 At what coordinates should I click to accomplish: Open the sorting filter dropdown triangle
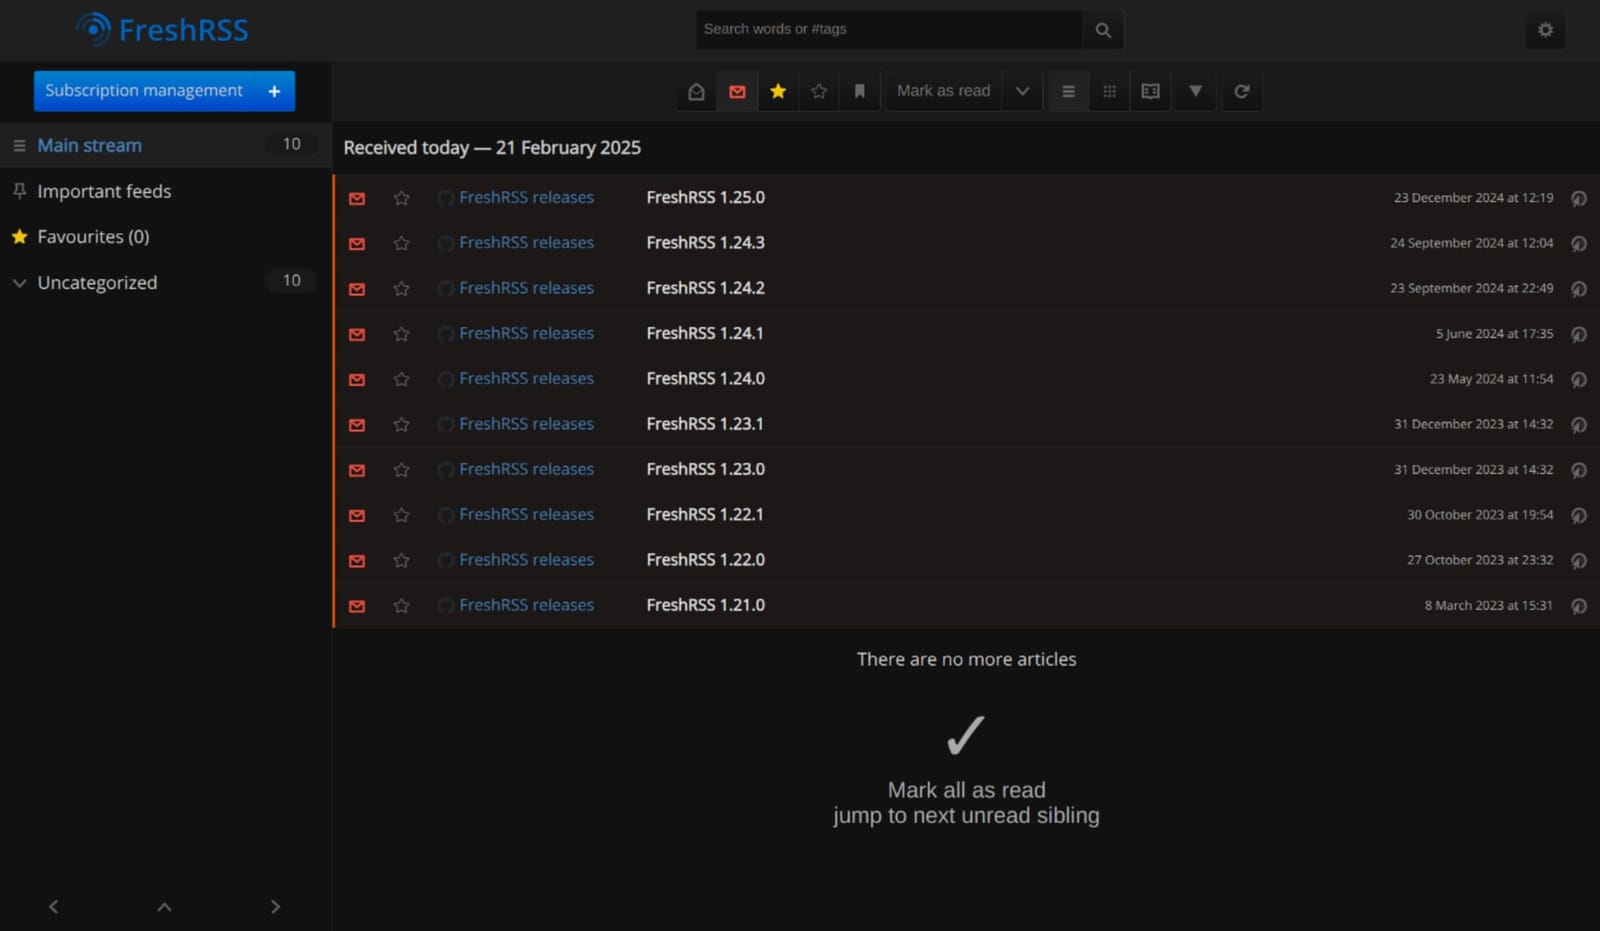(x=1195, y=91)
